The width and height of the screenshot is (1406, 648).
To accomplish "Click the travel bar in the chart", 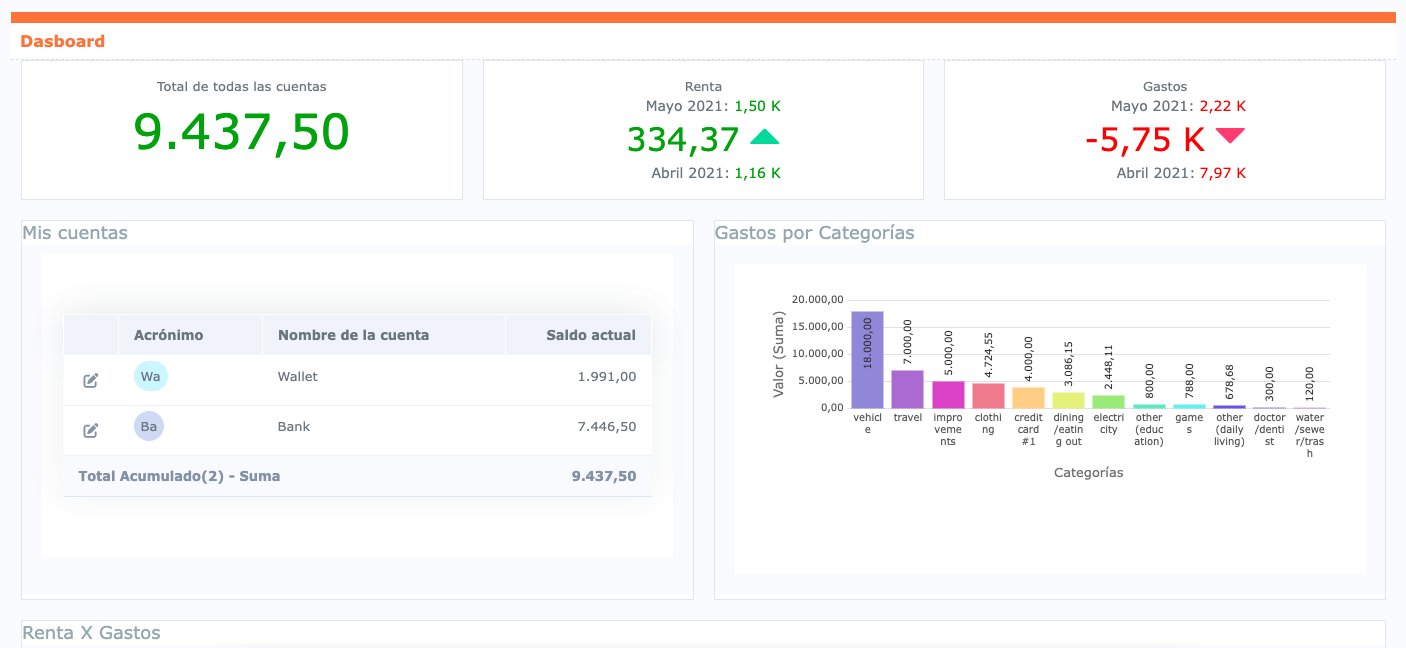I will 907,389.
